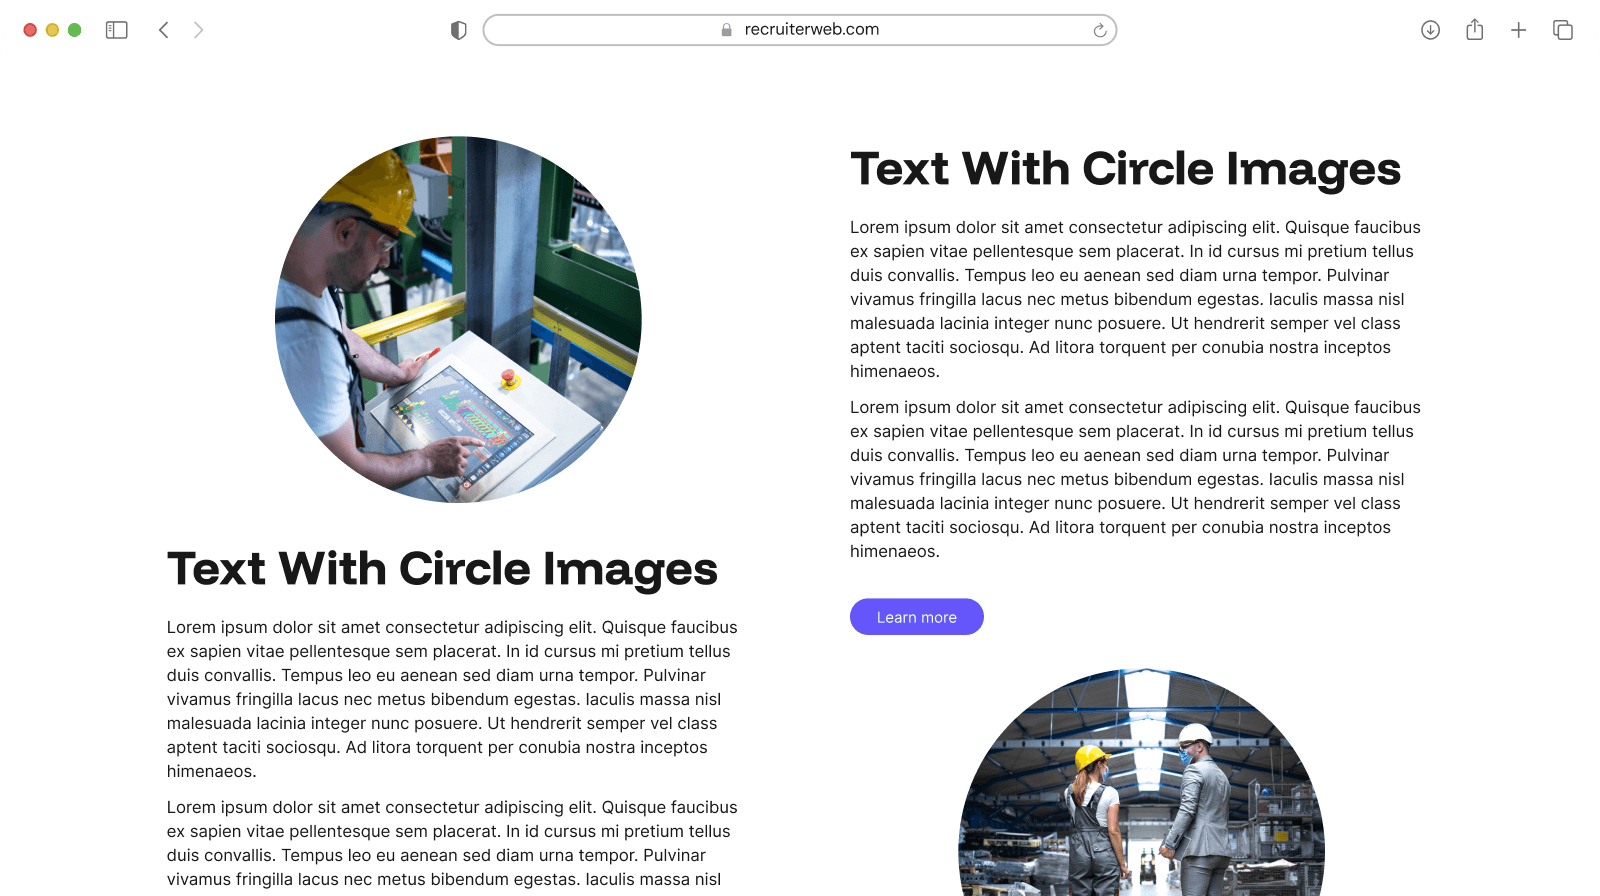Click the first paragraph under the right heading
The height and width of the screenshot is (896, 1600).
click(x=1136, y=299)
